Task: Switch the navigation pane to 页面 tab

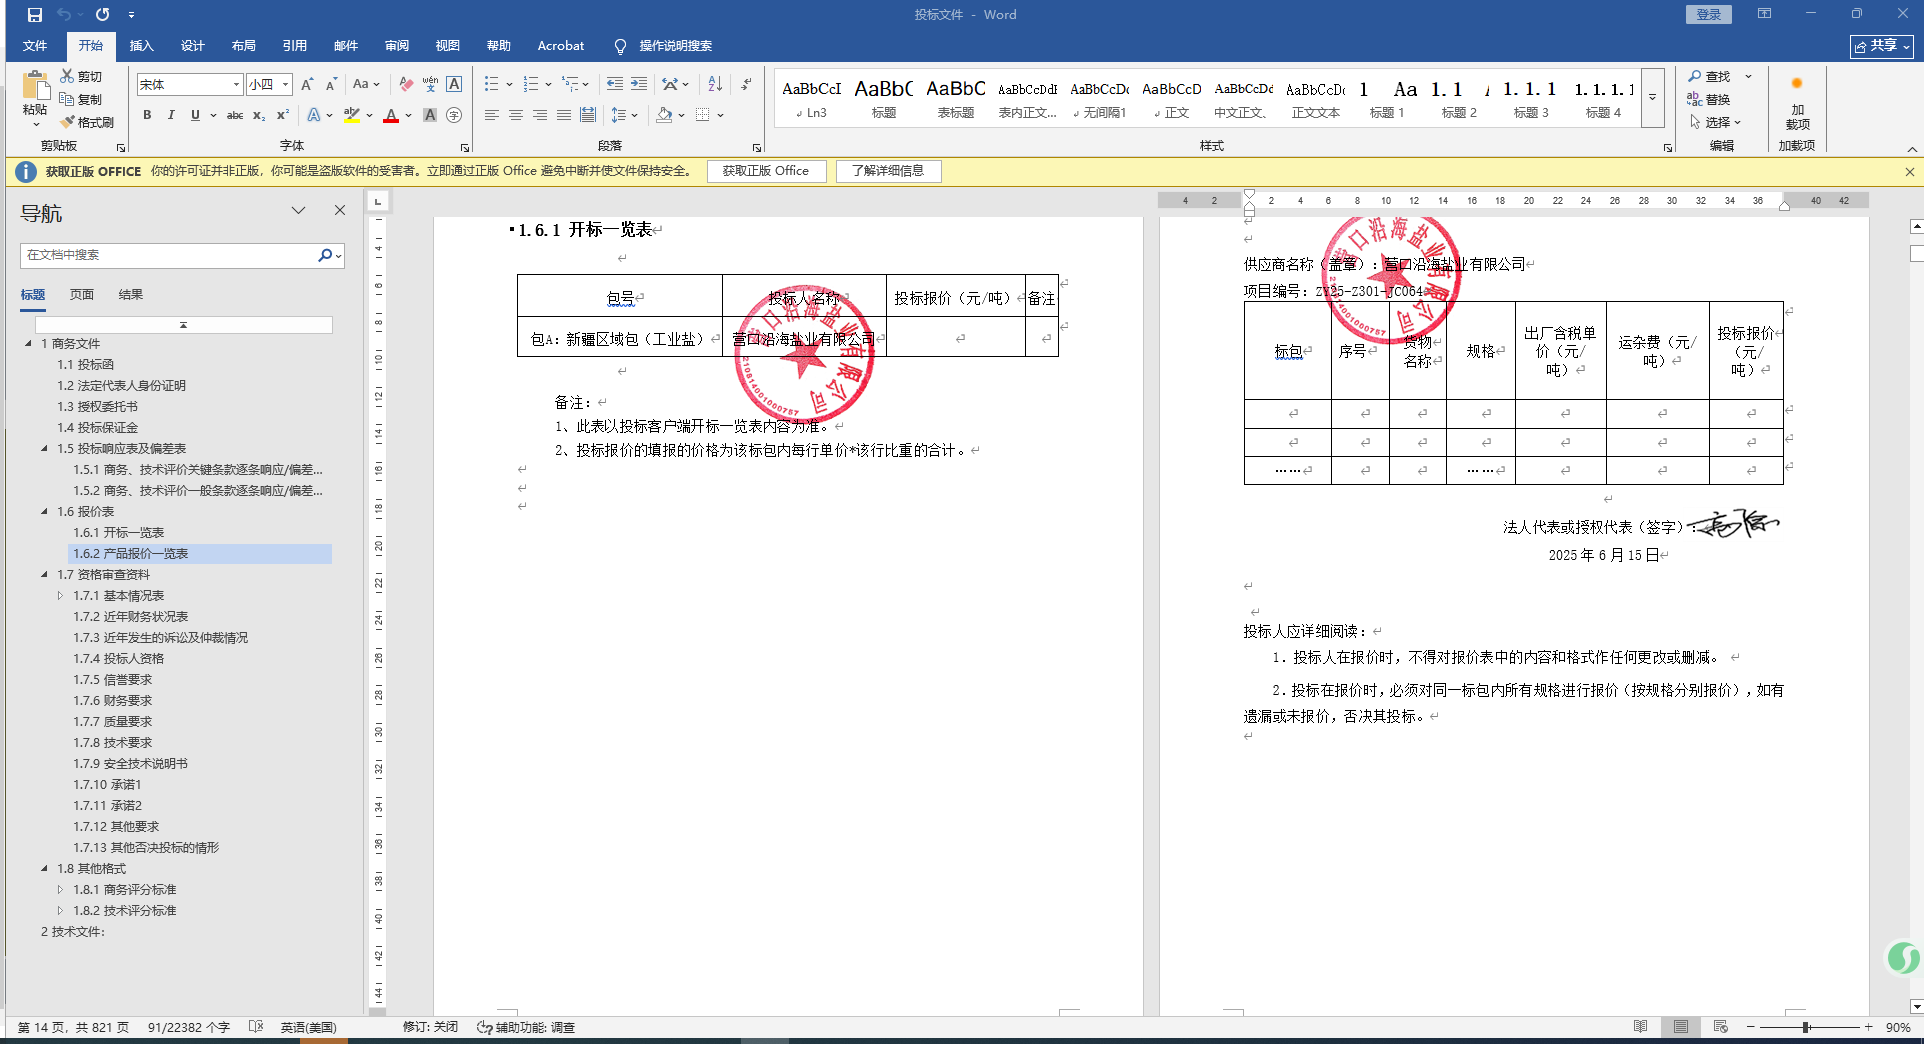Action: (x=82, y=294)
